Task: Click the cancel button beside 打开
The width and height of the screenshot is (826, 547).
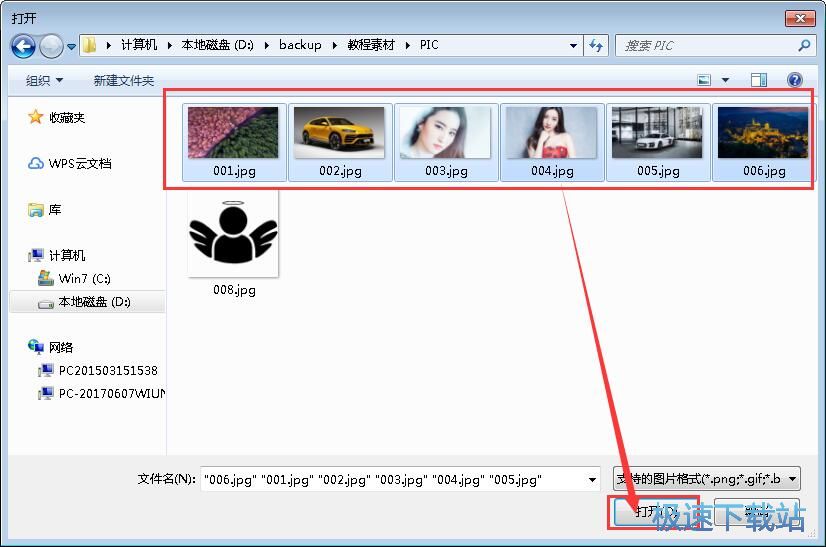Action: tap(756, 512)
